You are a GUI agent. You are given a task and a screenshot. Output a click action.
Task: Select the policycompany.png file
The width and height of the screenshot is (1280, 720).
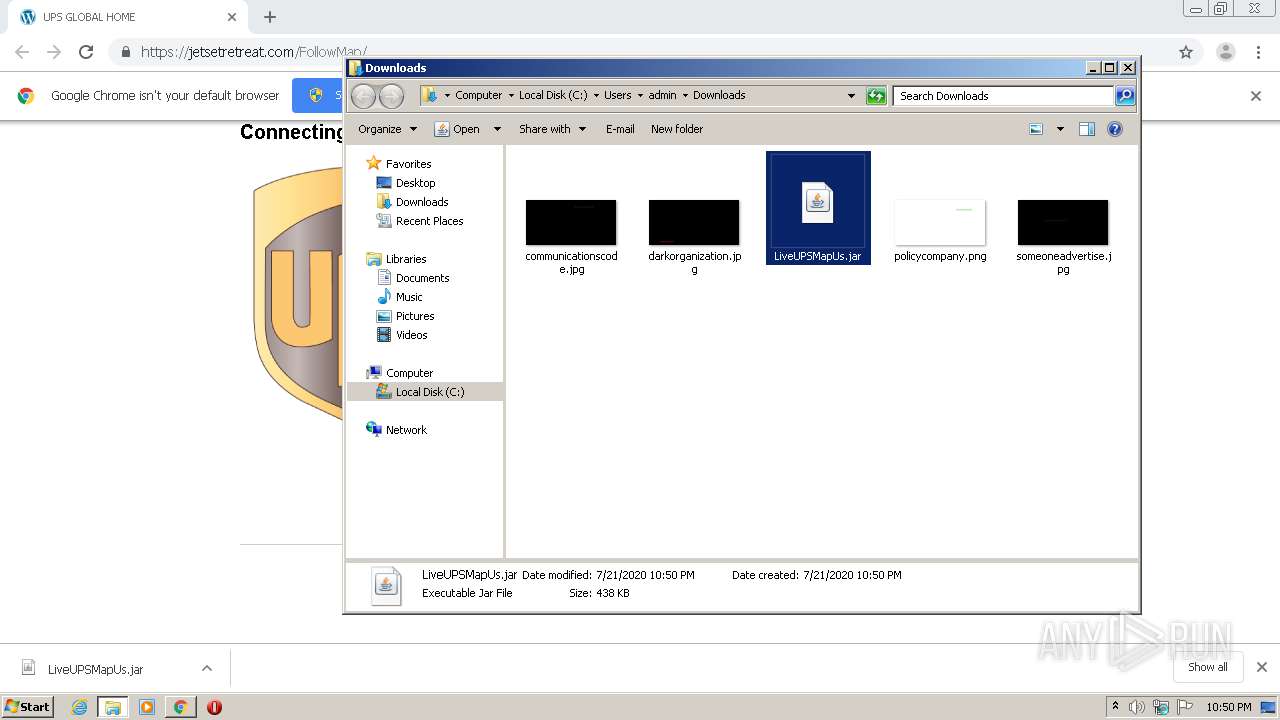pyautogui.click(x=940, y=230)
